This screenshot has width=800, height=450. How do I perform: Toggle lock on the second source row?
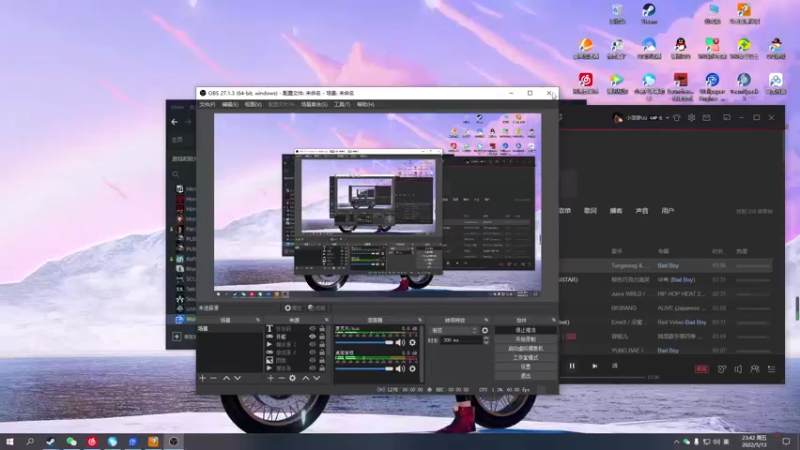[322, 337]
